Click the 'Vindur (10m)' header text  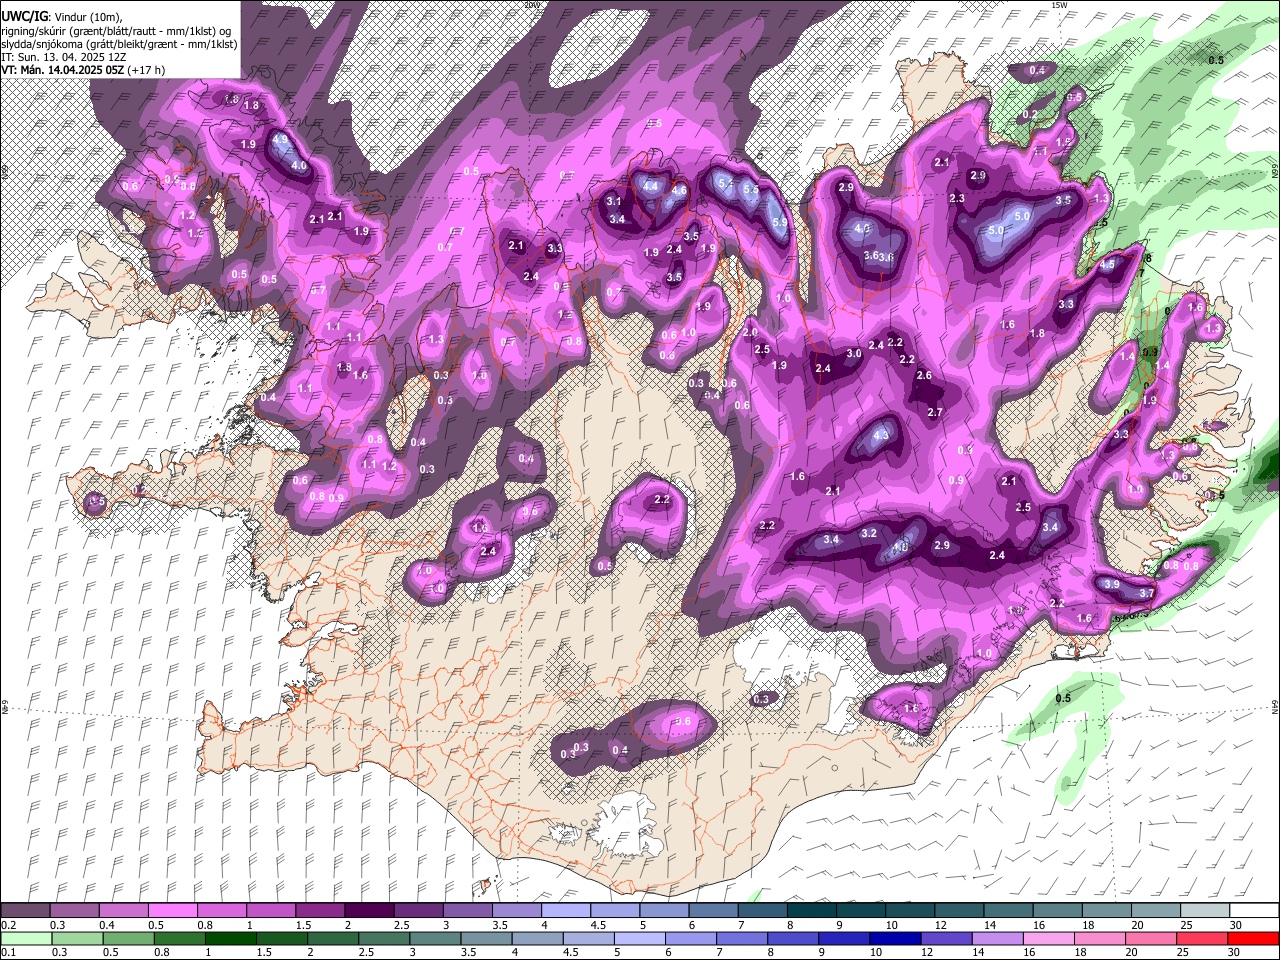pos(87,16)
